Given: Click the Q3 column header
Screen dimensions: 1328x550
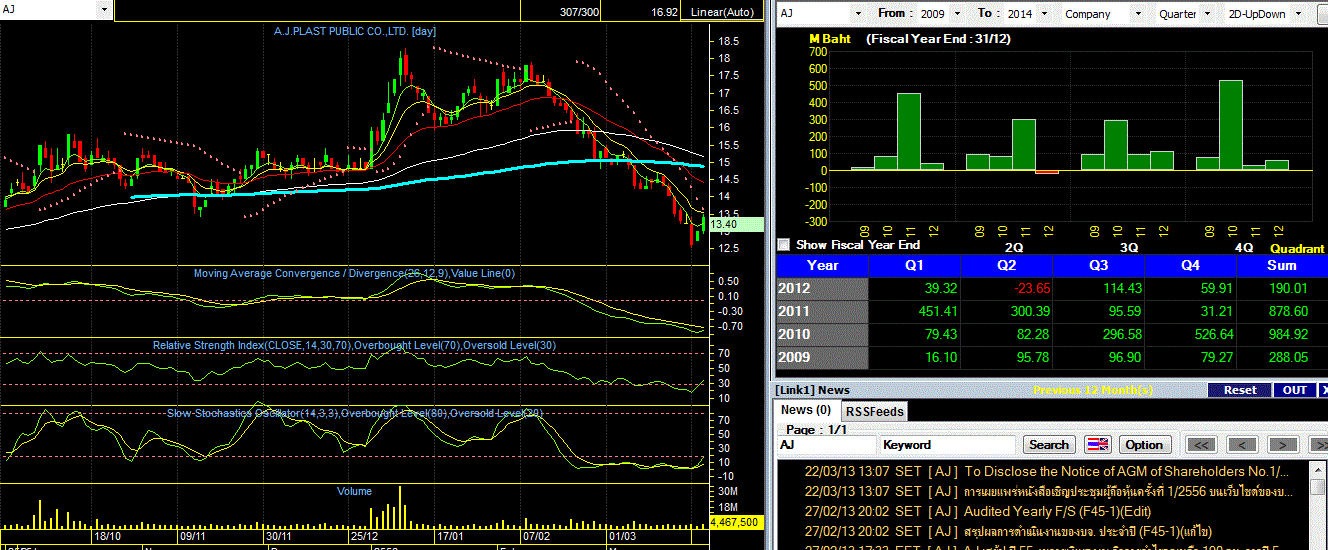Looking at the screenshot, I should [1098, 266].
